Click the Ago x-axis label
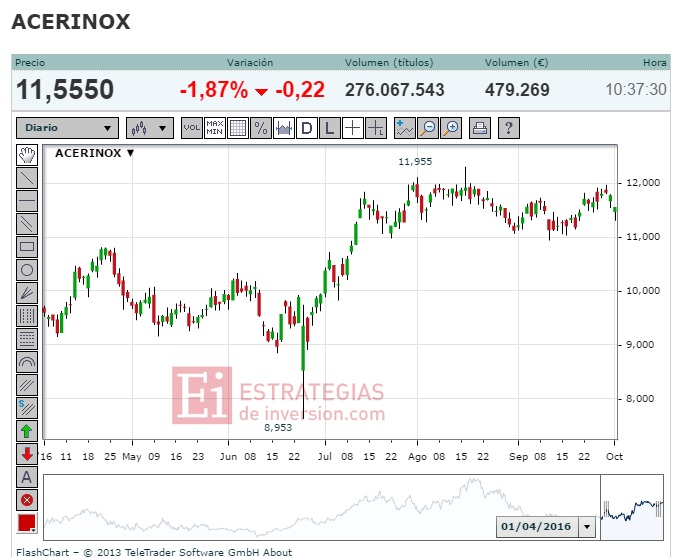The width and height of the screenshot is (673, 557). pyautogui.click(x=417, y=457)
